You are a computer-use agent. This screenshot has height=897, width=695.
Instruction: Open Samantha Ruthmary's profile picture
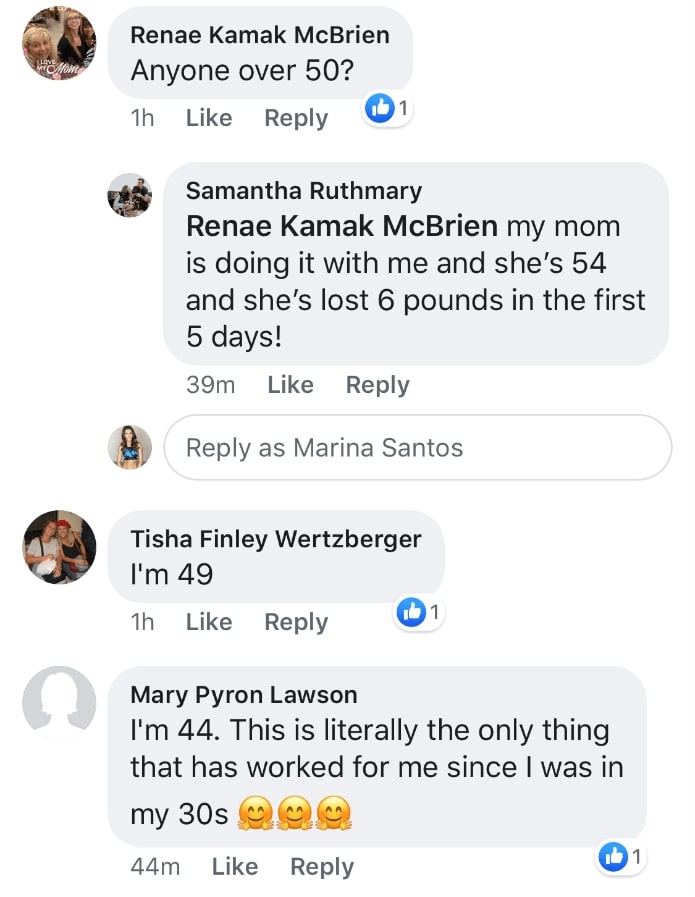130,194
